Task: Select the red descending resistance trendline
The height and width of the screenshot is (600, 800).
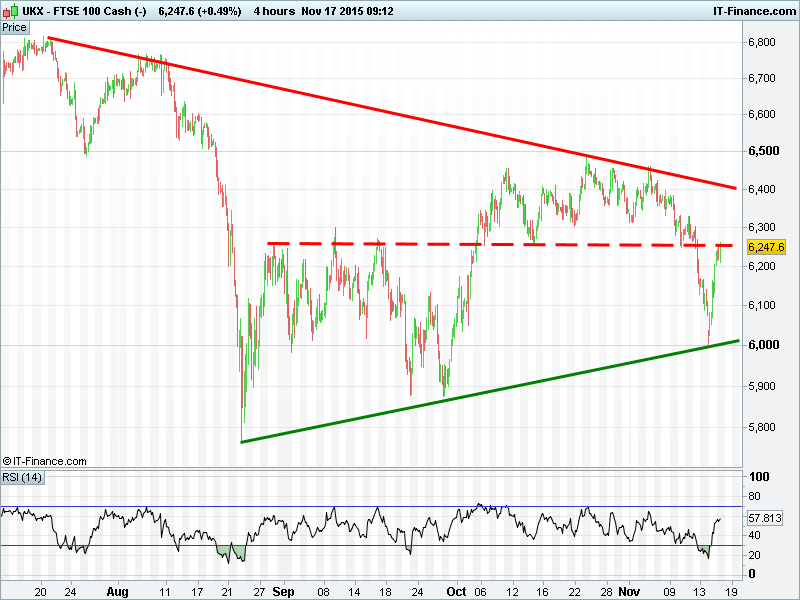Action: [392, 113]
